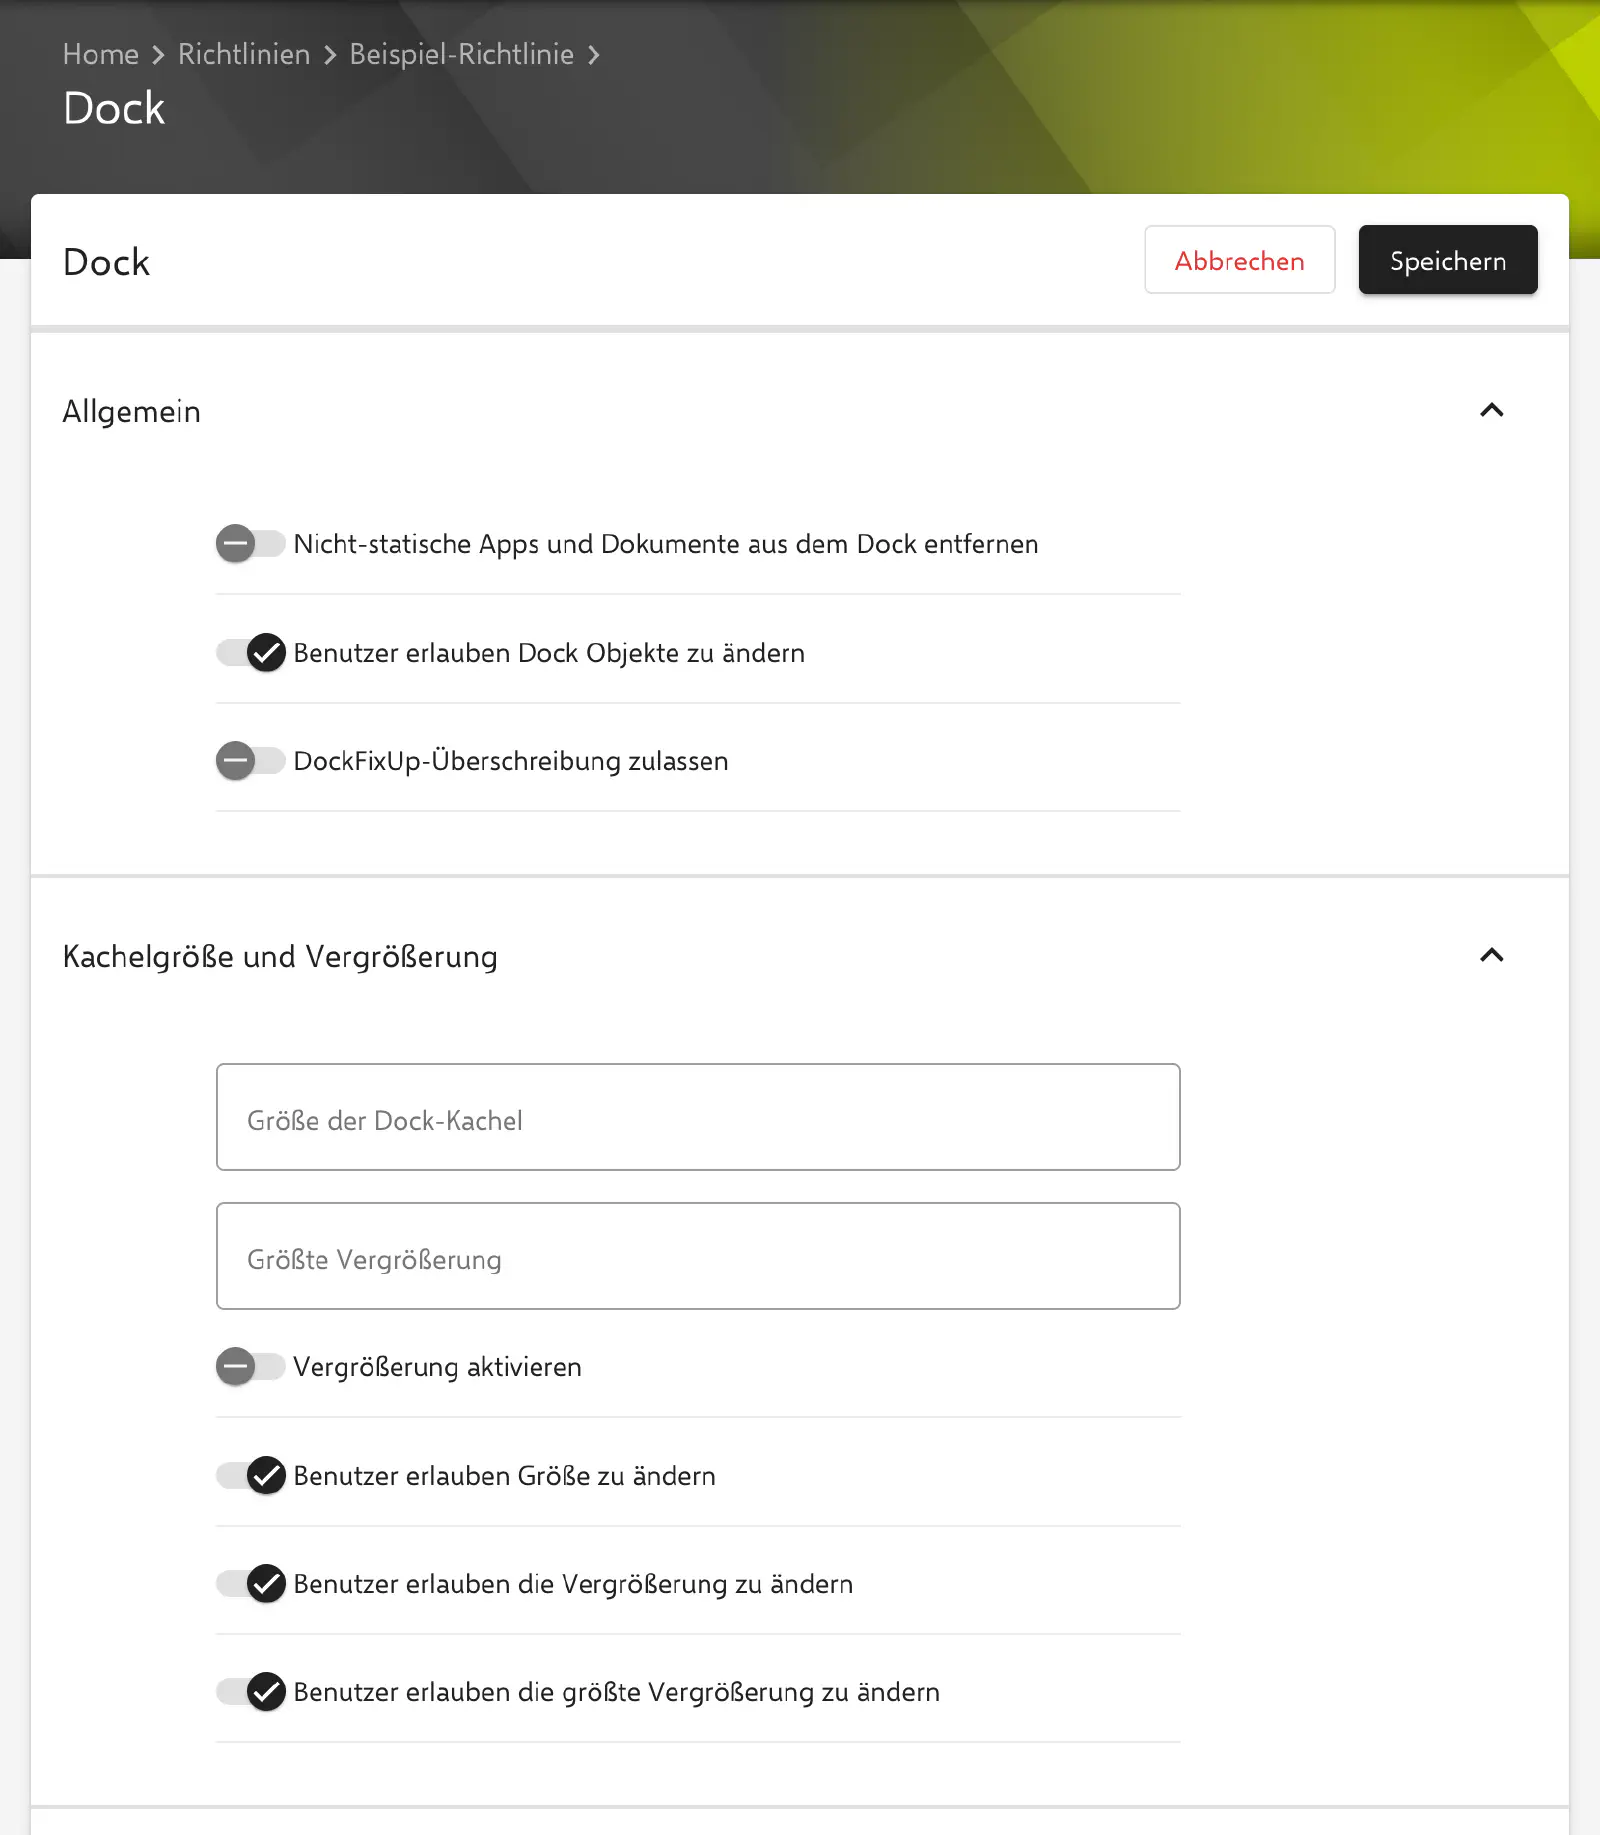The height and width of the screenshot is (1835, 1600).
Task: Open Richtlinien breadcrumb link
Action: 244,54
